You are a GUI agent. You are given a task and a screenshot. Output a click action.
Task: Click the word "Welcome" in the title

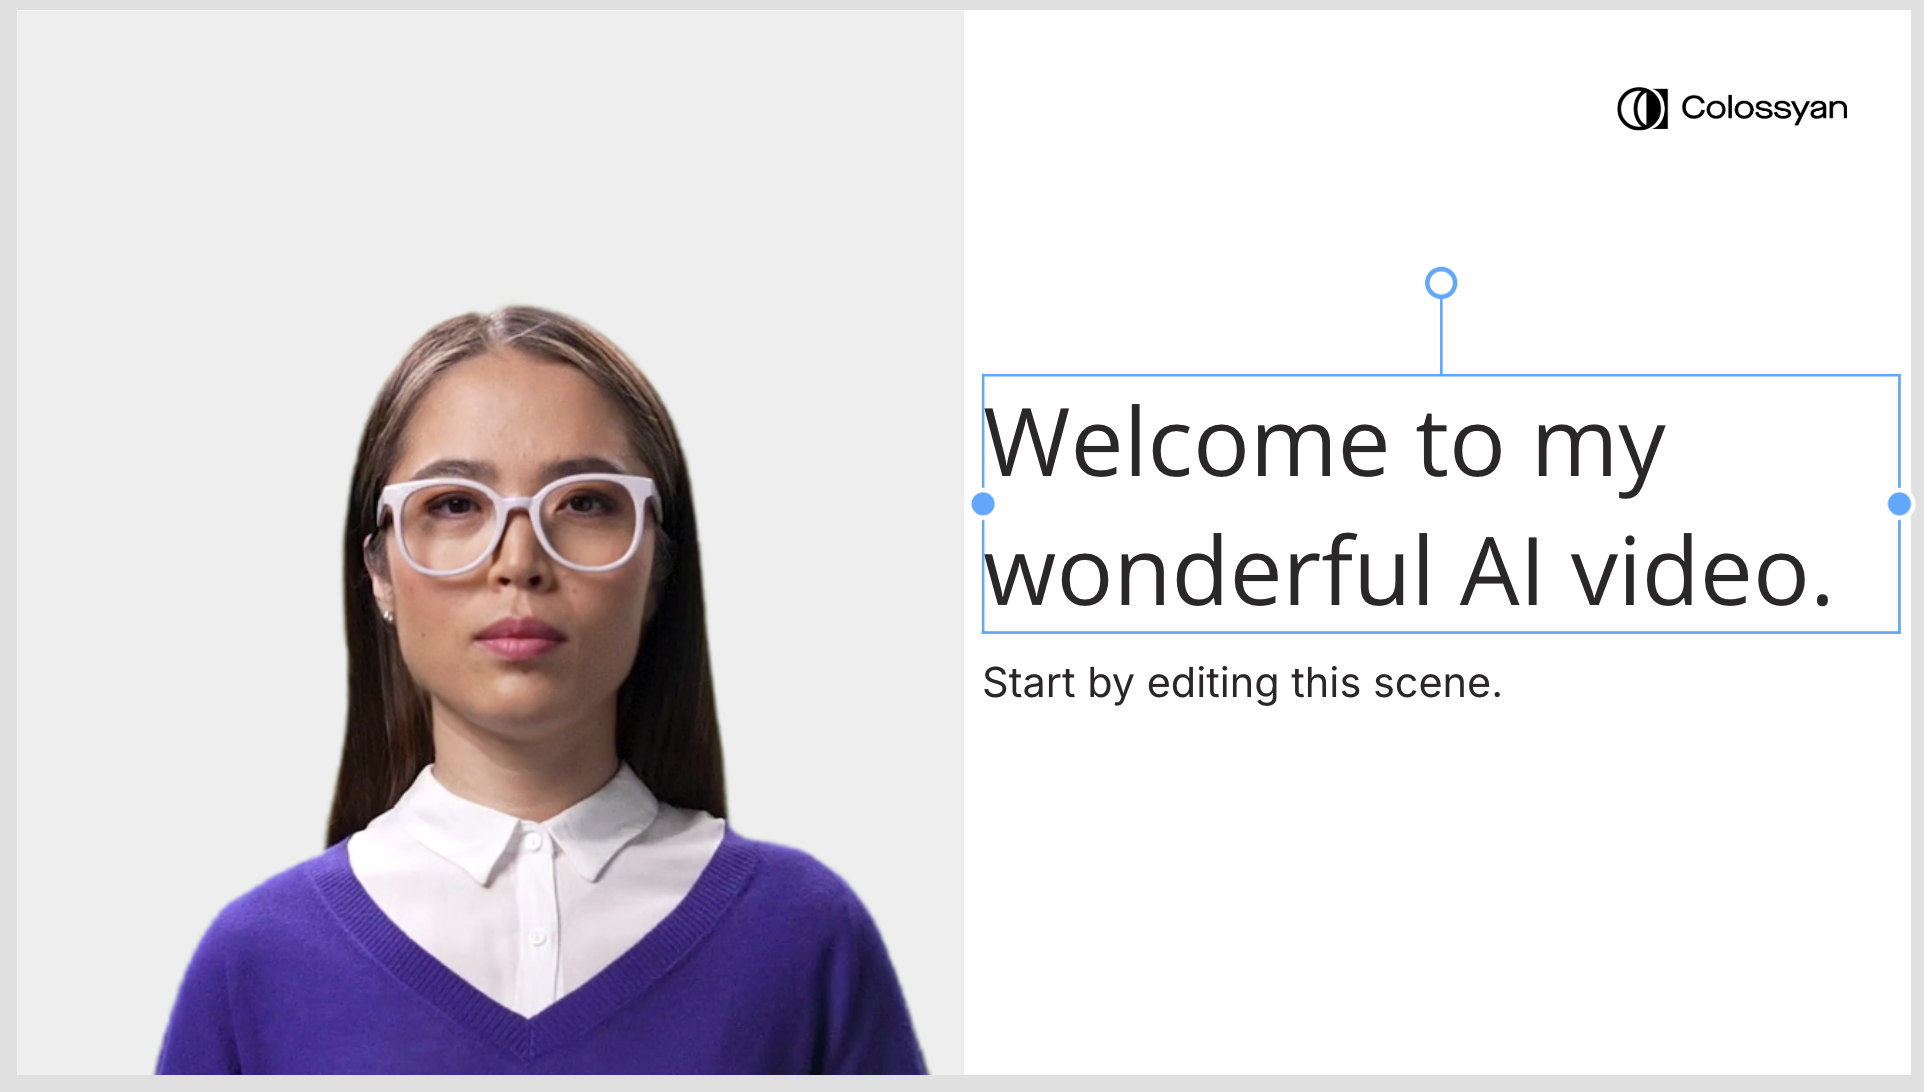coord(1186,445)
